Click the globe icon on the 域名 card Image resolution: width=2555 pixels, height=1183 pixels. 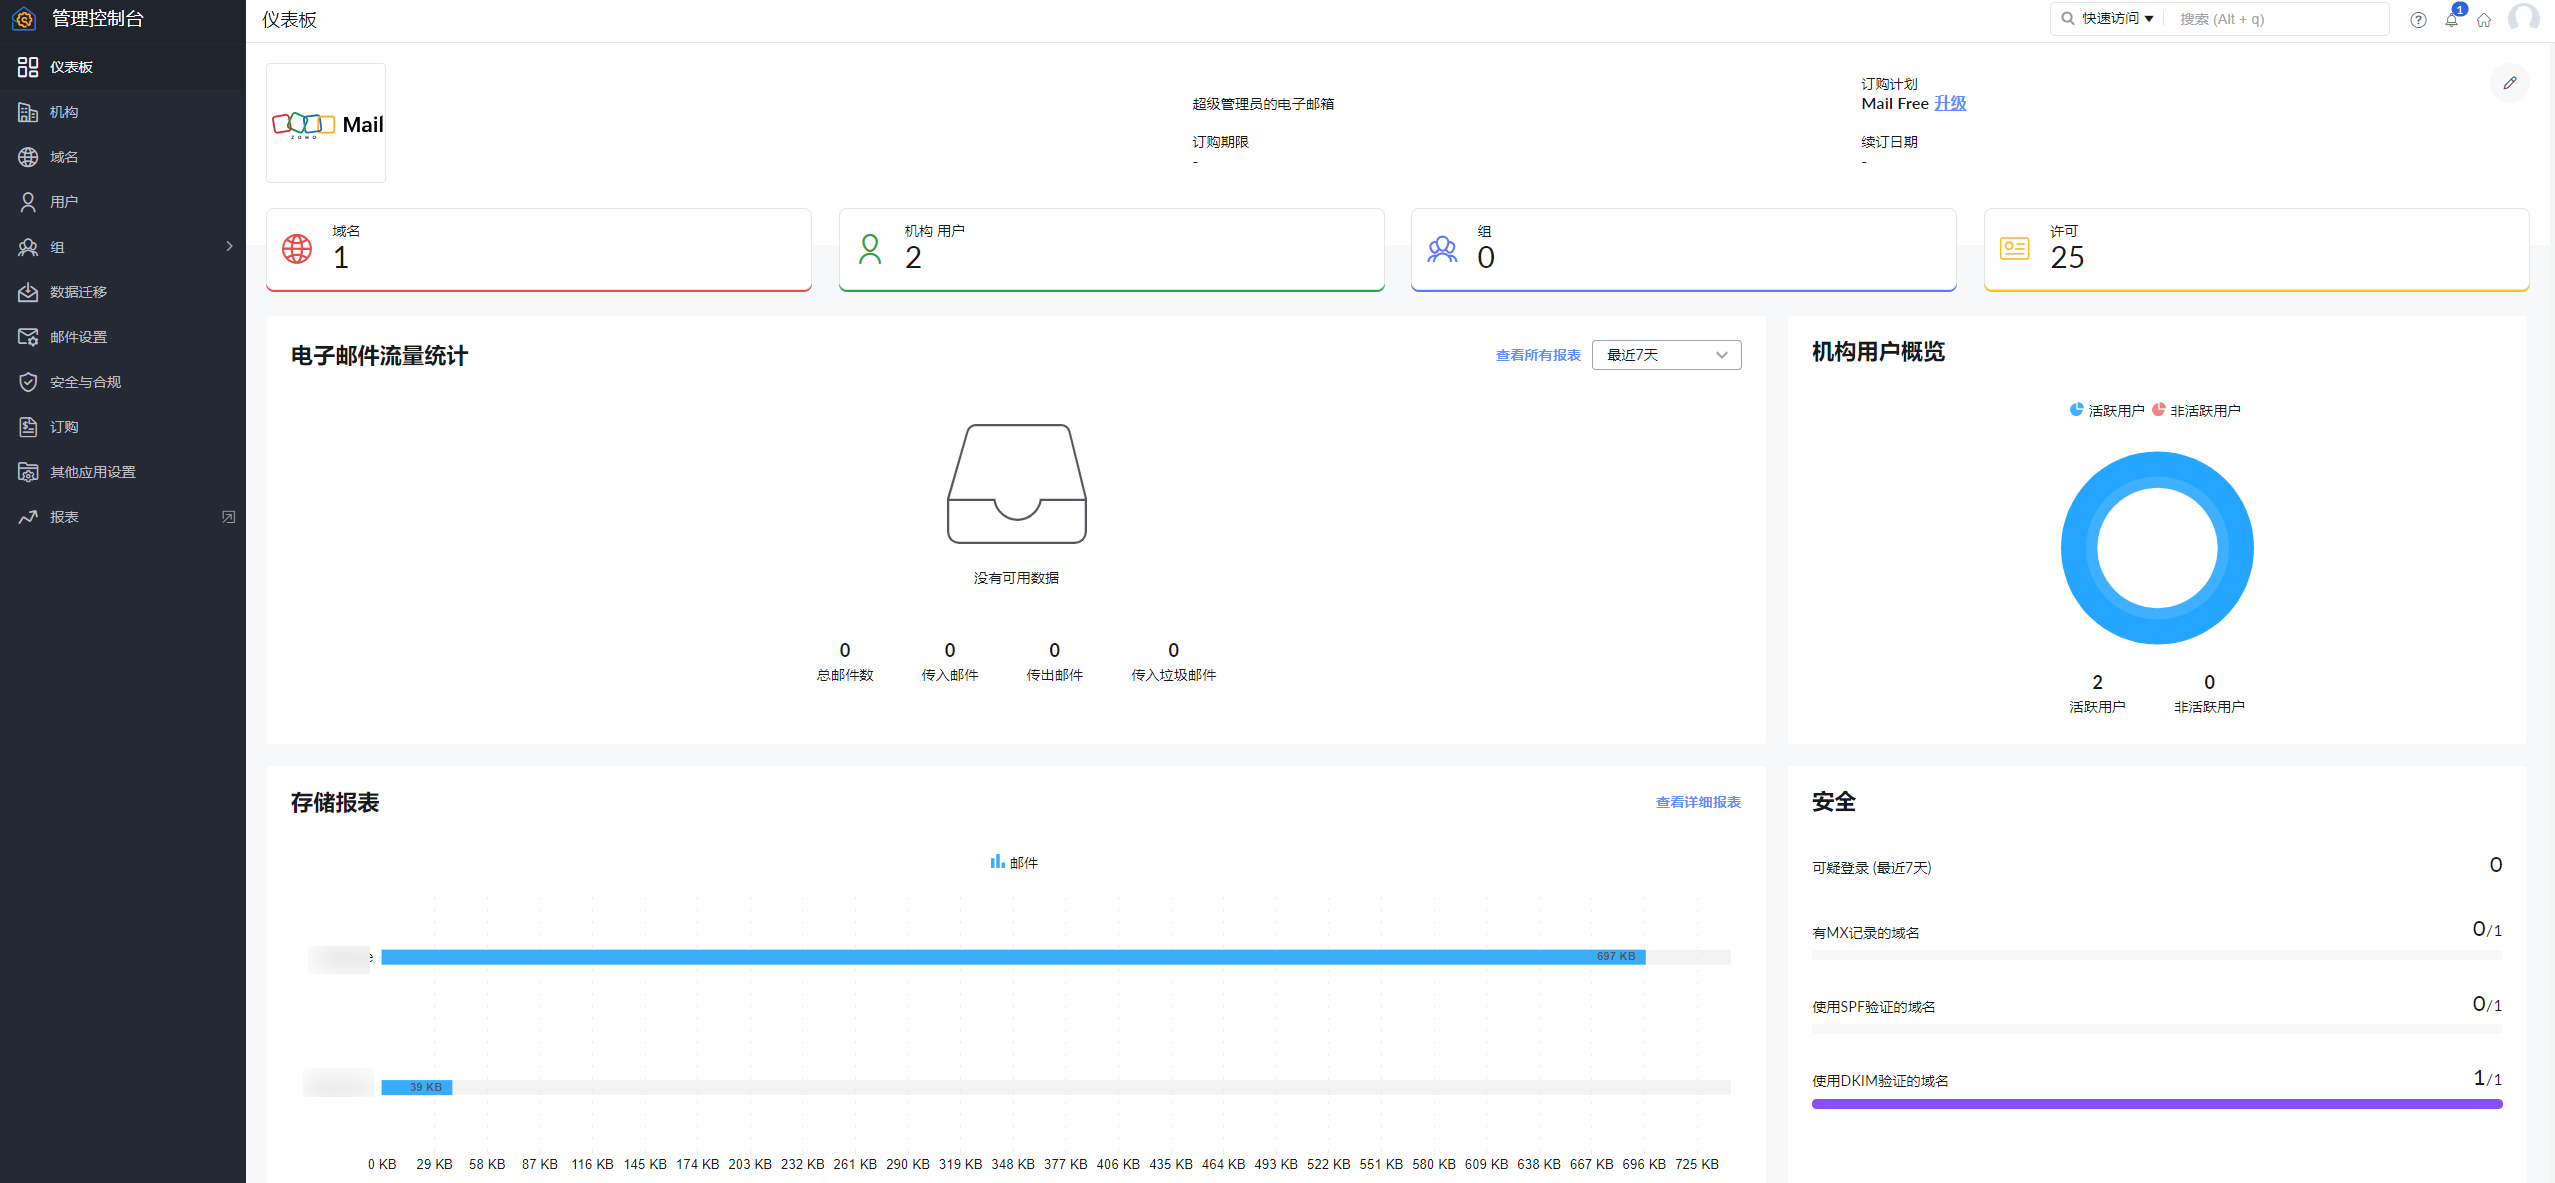(297, 248)
